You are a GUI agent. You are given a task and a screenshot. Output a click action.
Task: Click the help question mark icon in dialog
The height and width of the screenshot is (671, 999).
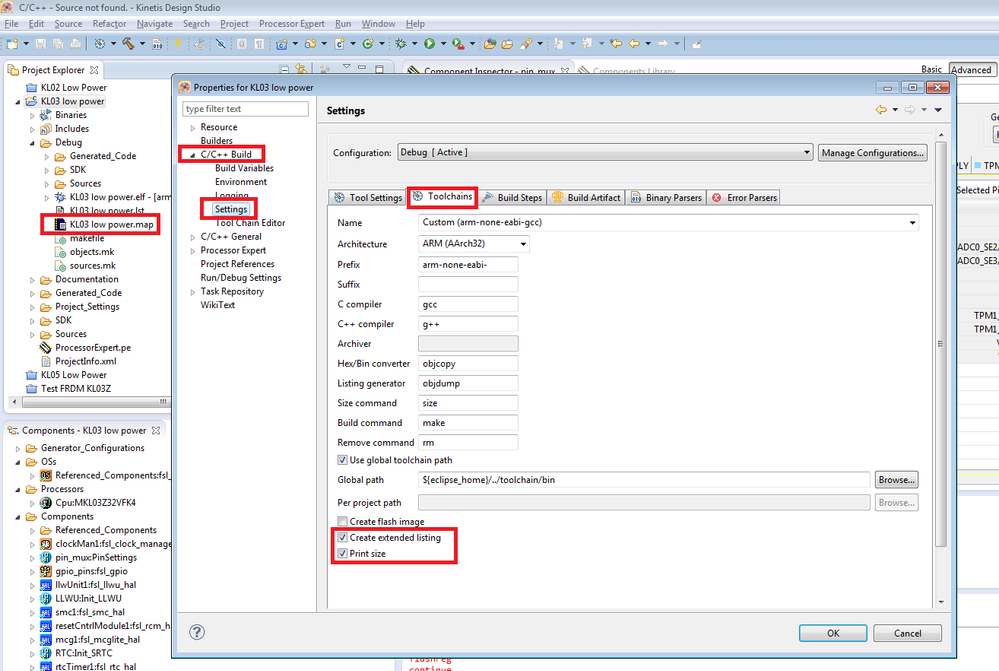197,632
